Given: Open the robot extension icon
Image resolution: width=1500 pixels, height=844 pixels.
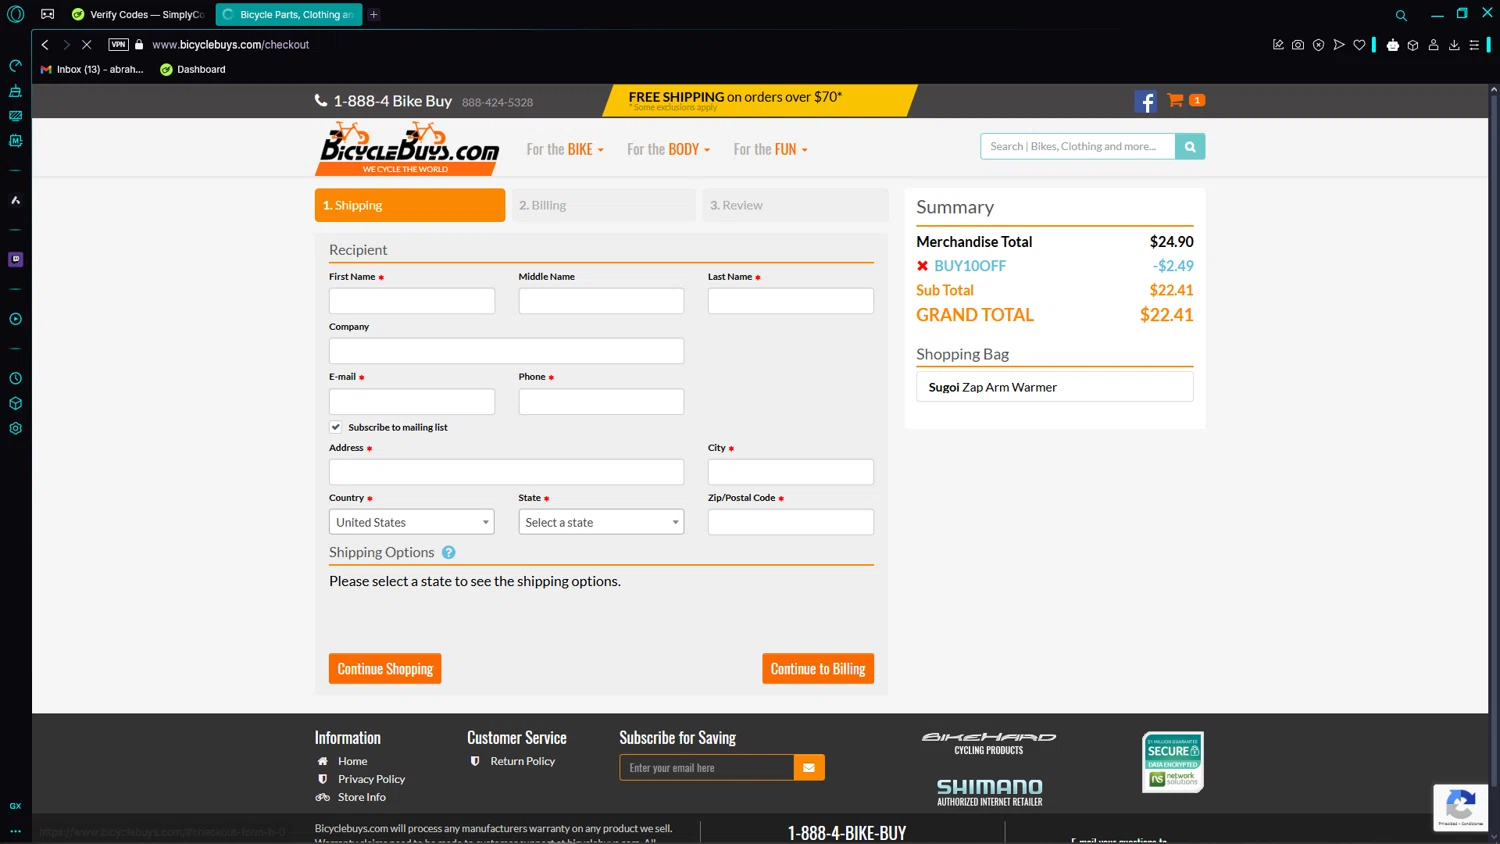Looking at the screenshot, I should tap(1393, 45).
